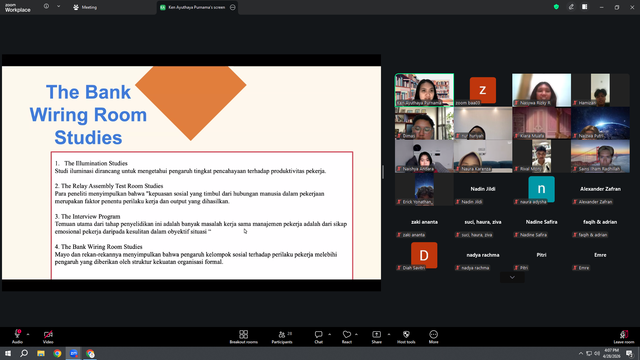The height and width of the screenshot is (360, 640).
Task: Select naura adysha avatar tile
Action: (542, 189)
